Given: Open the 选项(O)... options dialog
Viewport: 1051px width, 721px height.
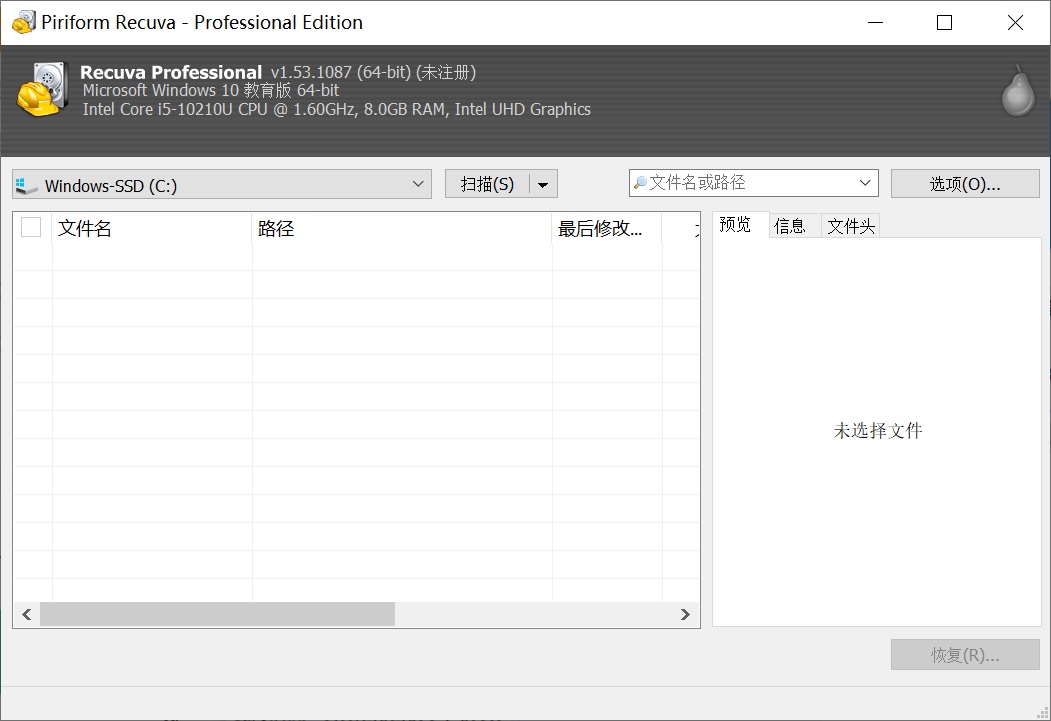Looking at the screenshot, I should click(965, 184).
